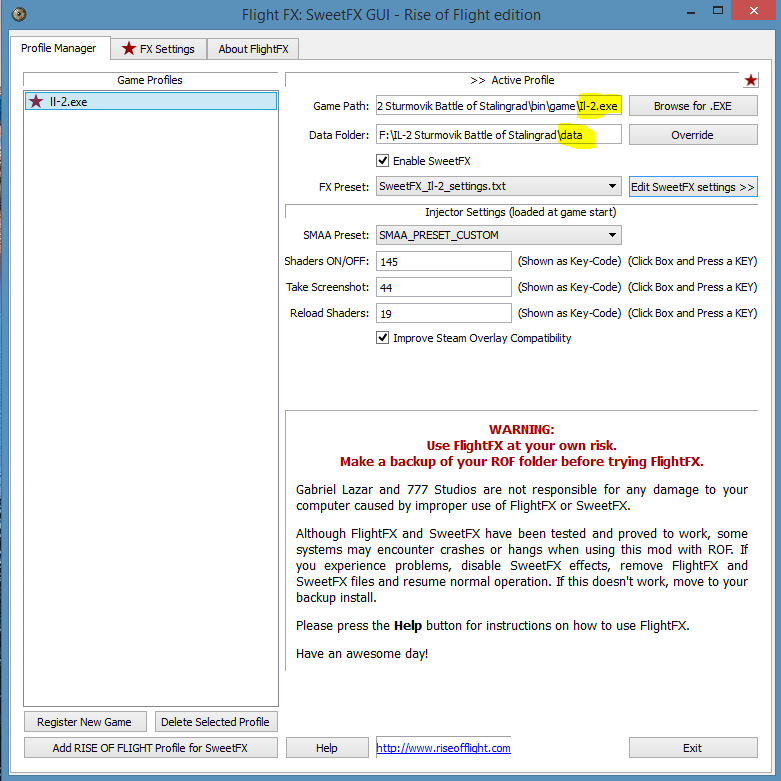Maximize the Flight FX window
This screenshot has height=781, width=781.
[718, 11]
